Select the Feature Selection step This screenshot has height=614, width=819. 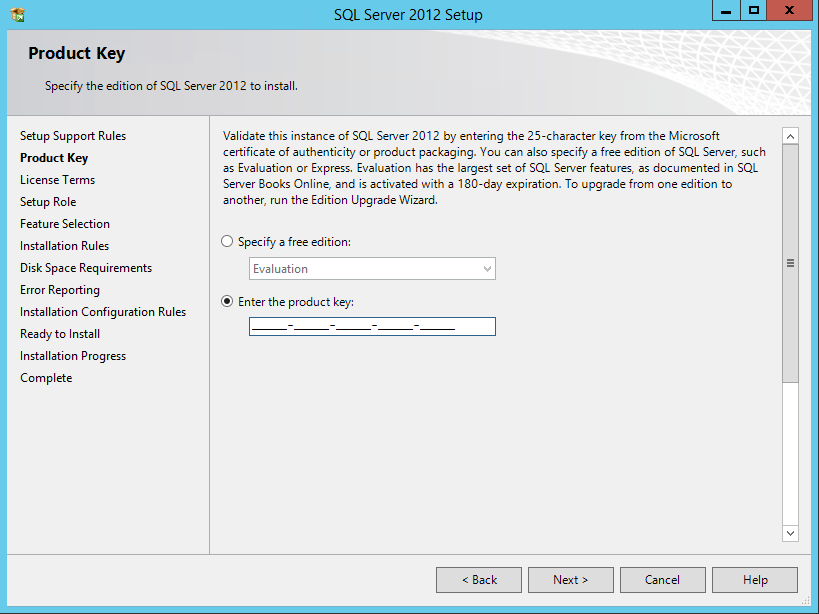65,223
